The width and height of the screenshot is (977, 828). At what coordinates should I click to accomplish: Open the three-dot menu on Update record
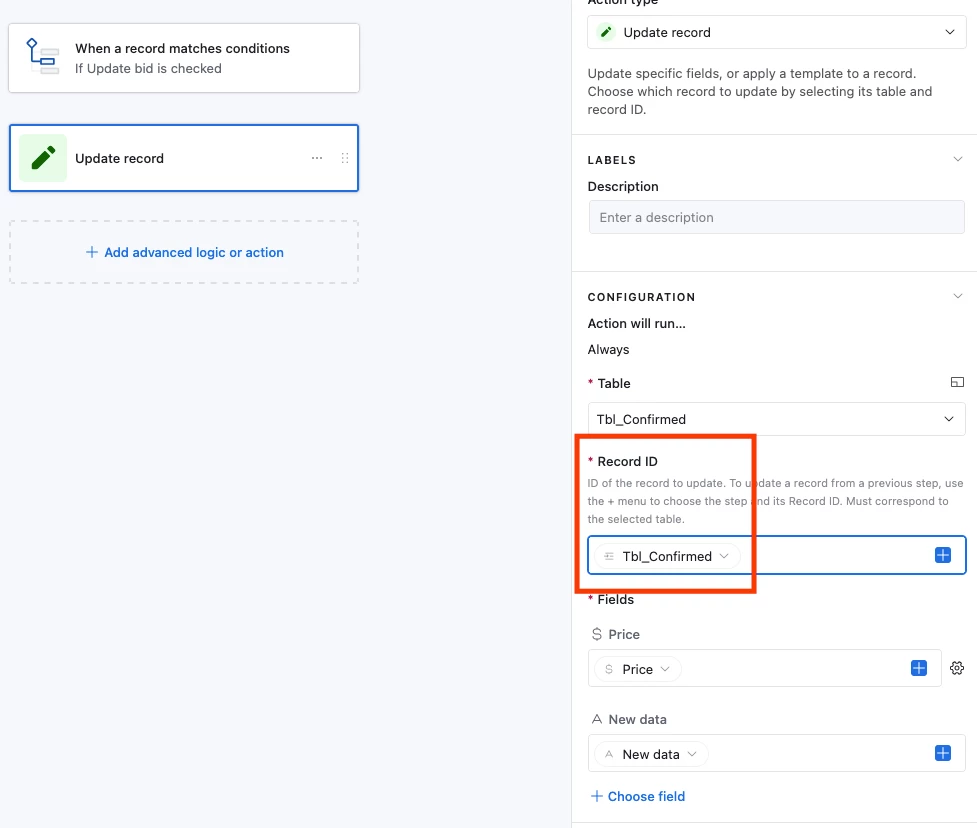(317, 158)
